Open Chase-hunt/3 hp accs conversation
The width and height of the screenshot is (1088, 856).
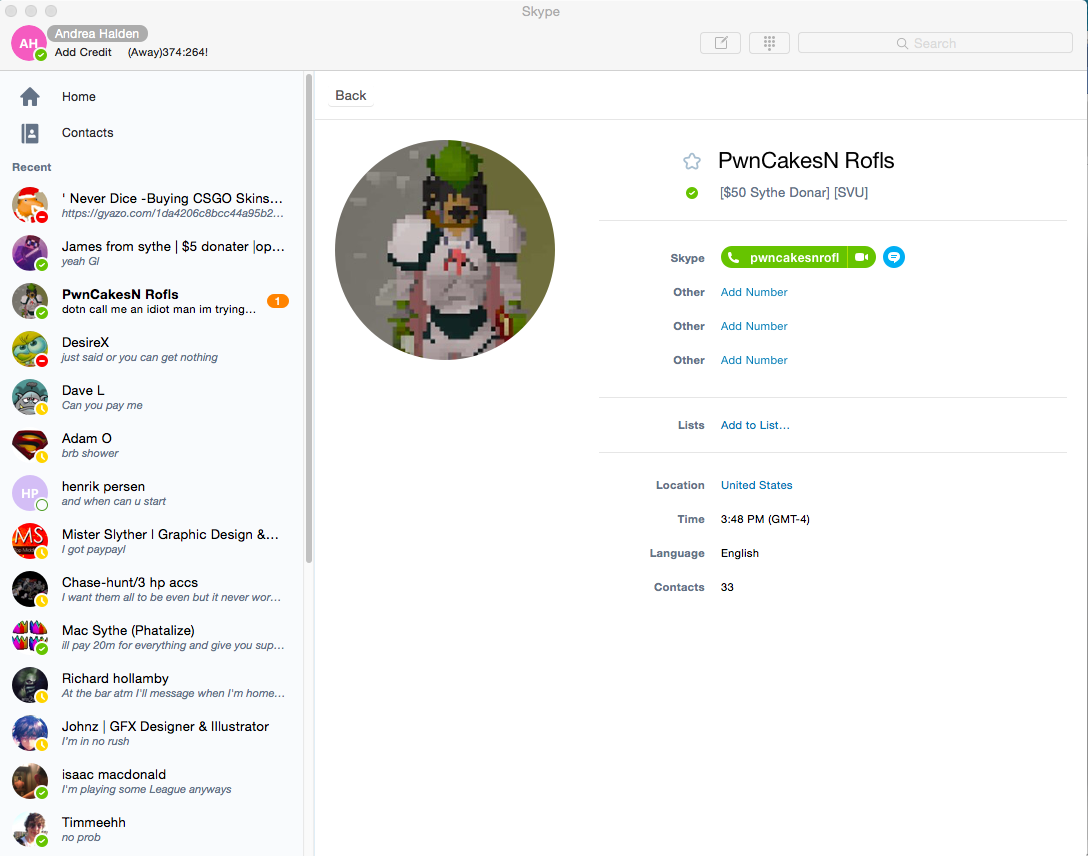coord(151,589)
